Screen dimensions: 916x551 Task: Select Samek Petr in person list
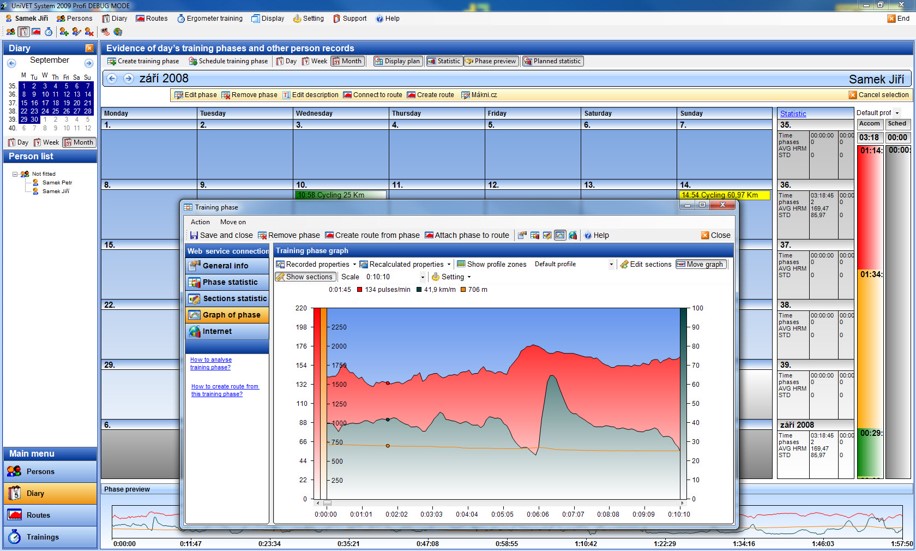coord(53,182)
